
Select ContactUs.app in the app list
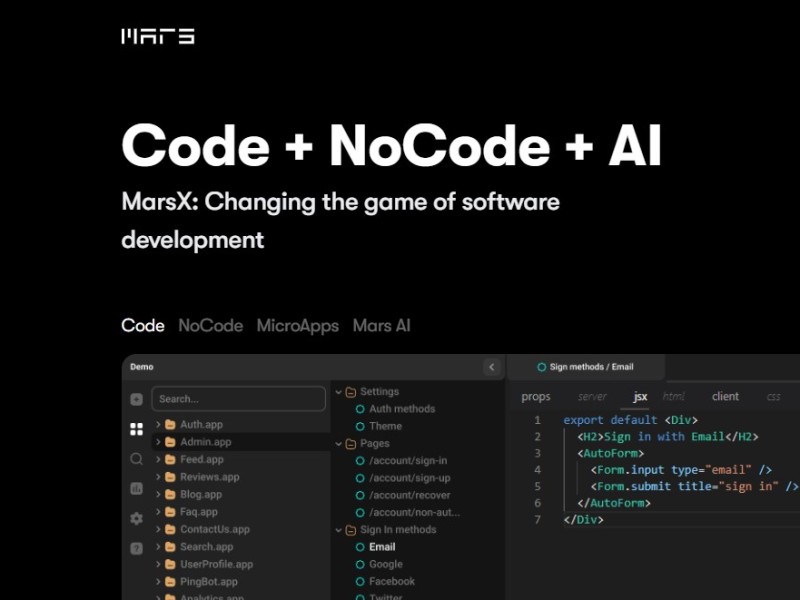pos(215,529)
